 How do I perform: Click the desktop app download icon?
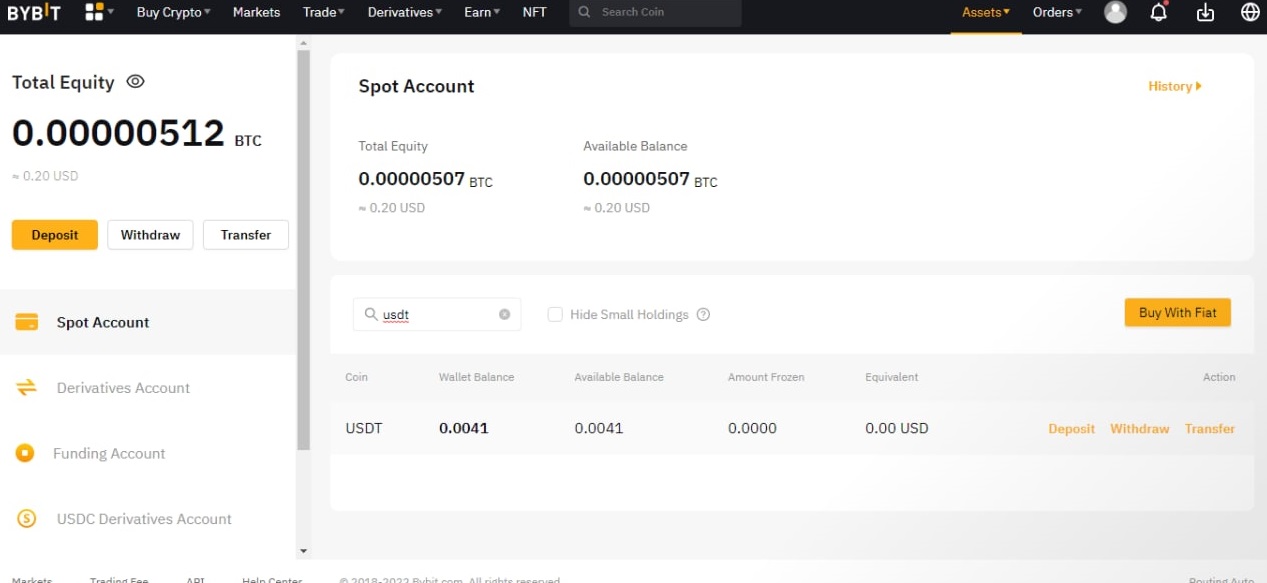click(x=1204, y=12)
